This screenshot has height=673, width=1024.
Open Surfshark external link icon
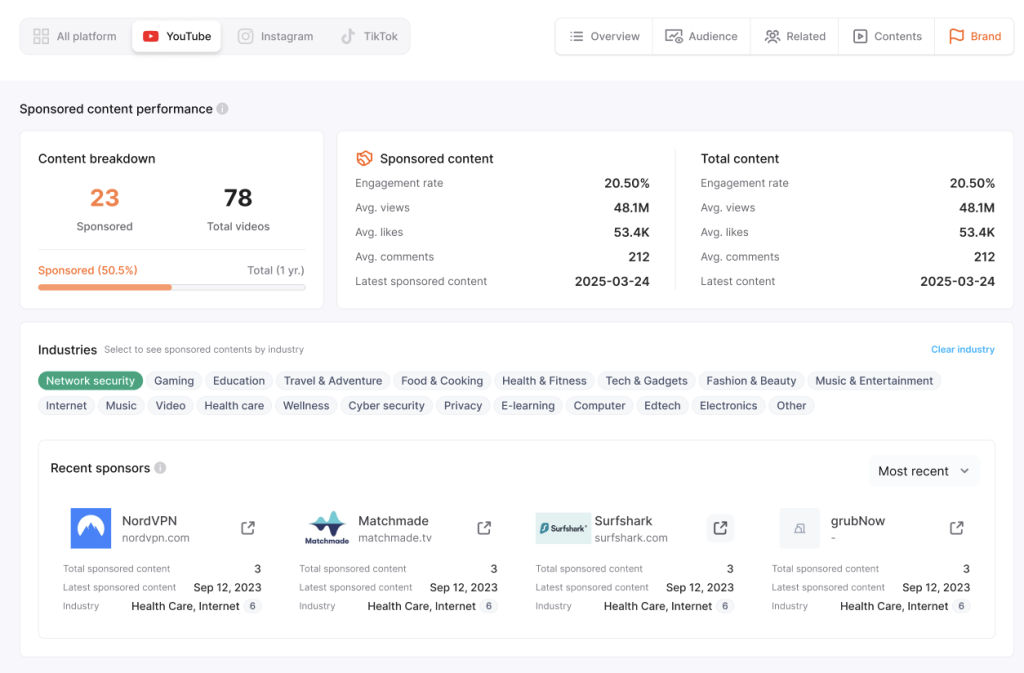[x=720, y=528]
